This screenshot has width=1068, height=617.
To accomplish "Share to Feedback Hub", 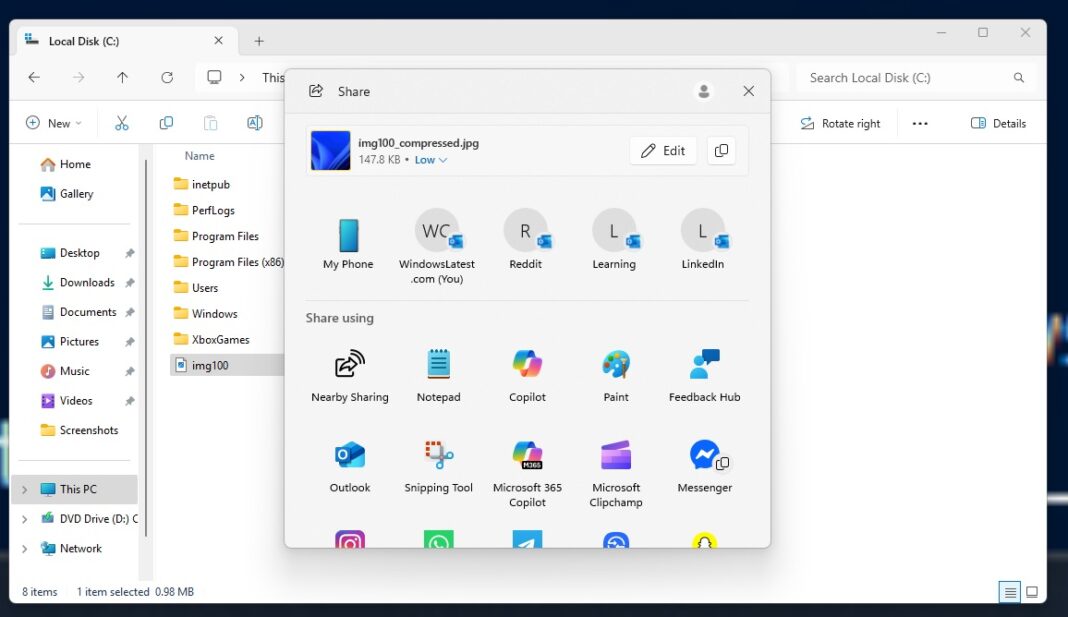I will click(x=704, y=366).
